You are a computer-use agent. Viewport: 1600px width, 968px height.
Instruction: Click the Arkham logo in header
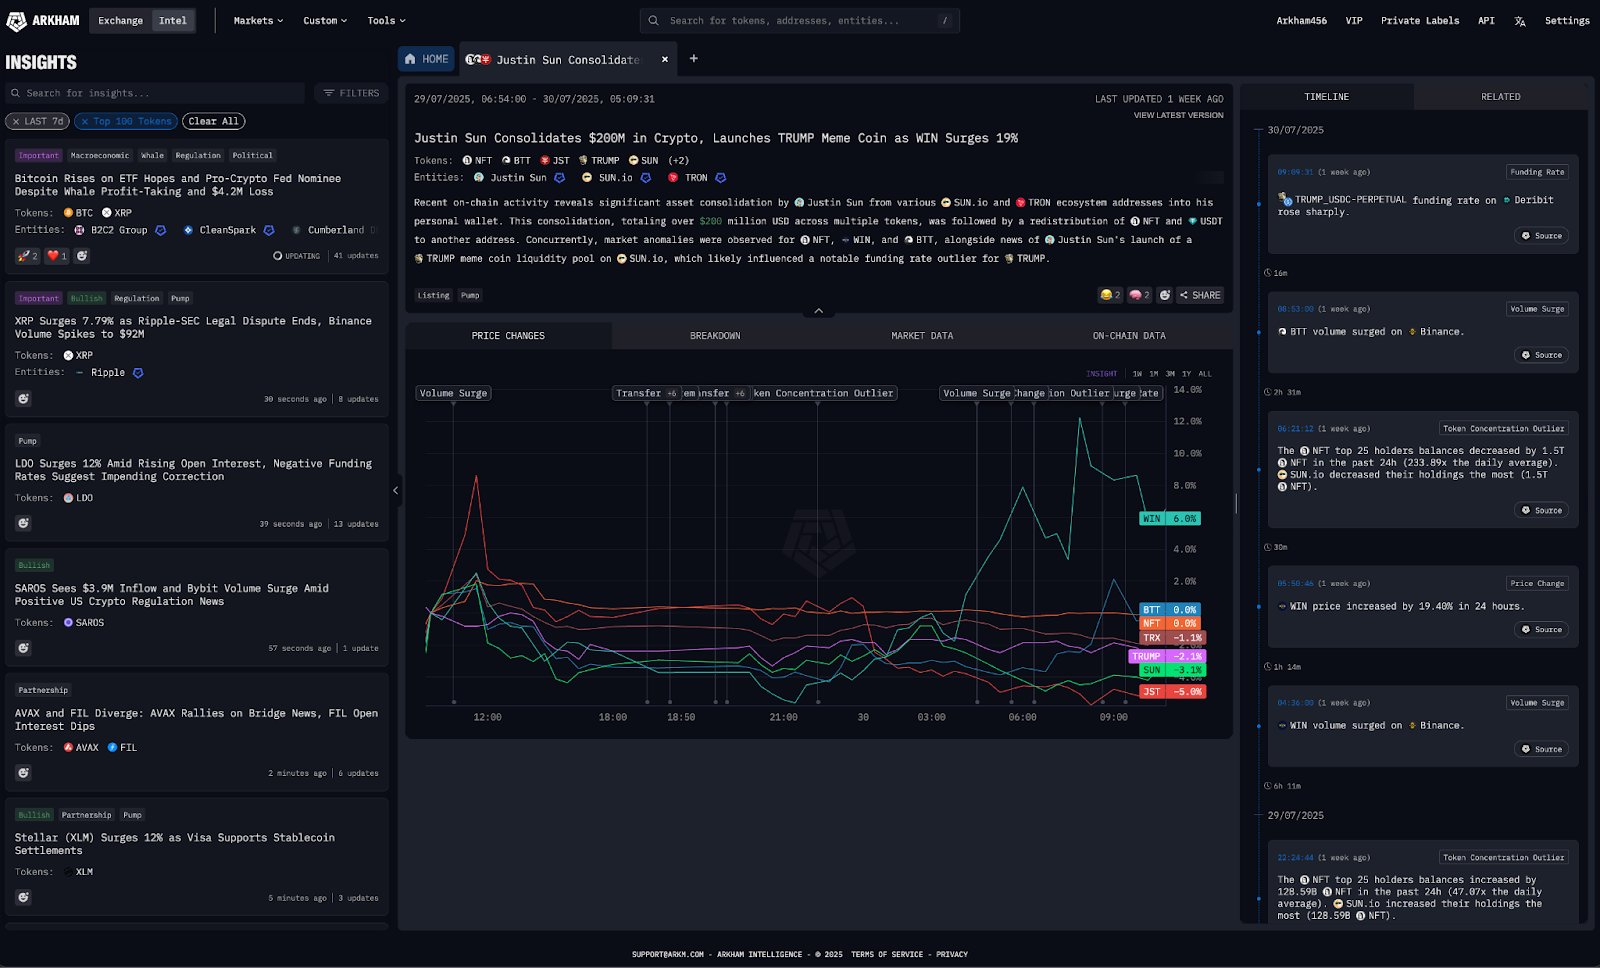[x=43, y=20]
